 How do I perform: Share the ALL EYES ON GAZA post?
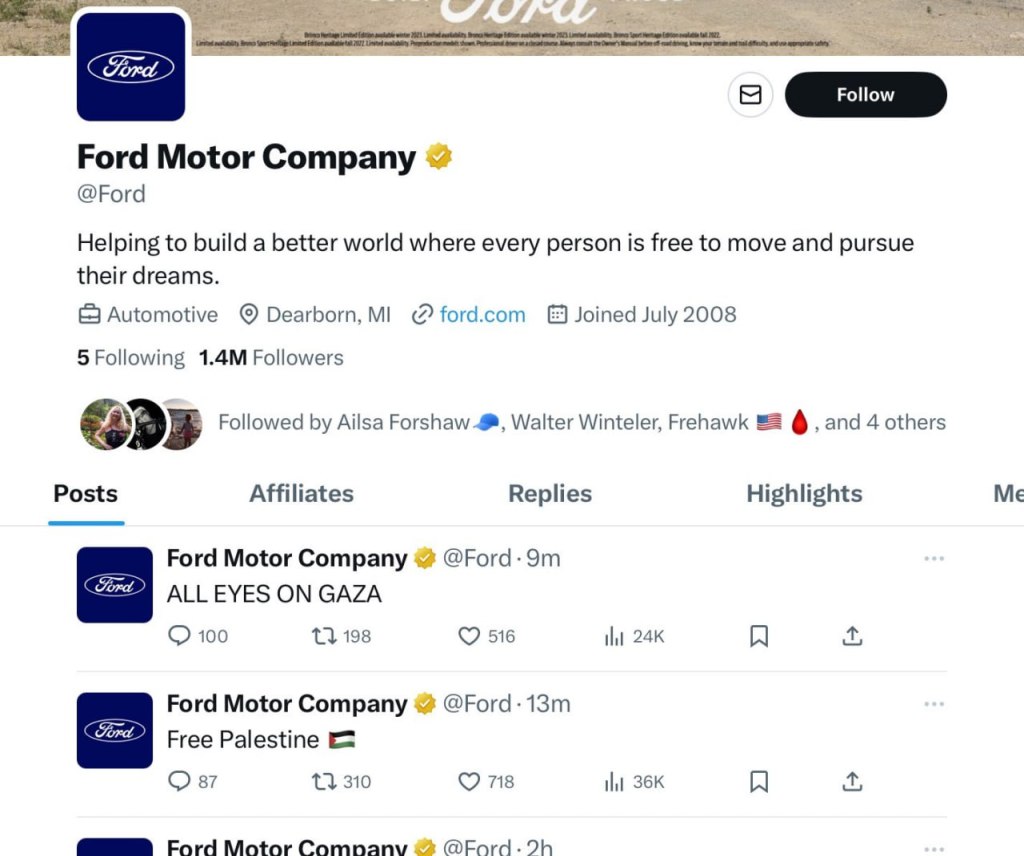(852, 636)
